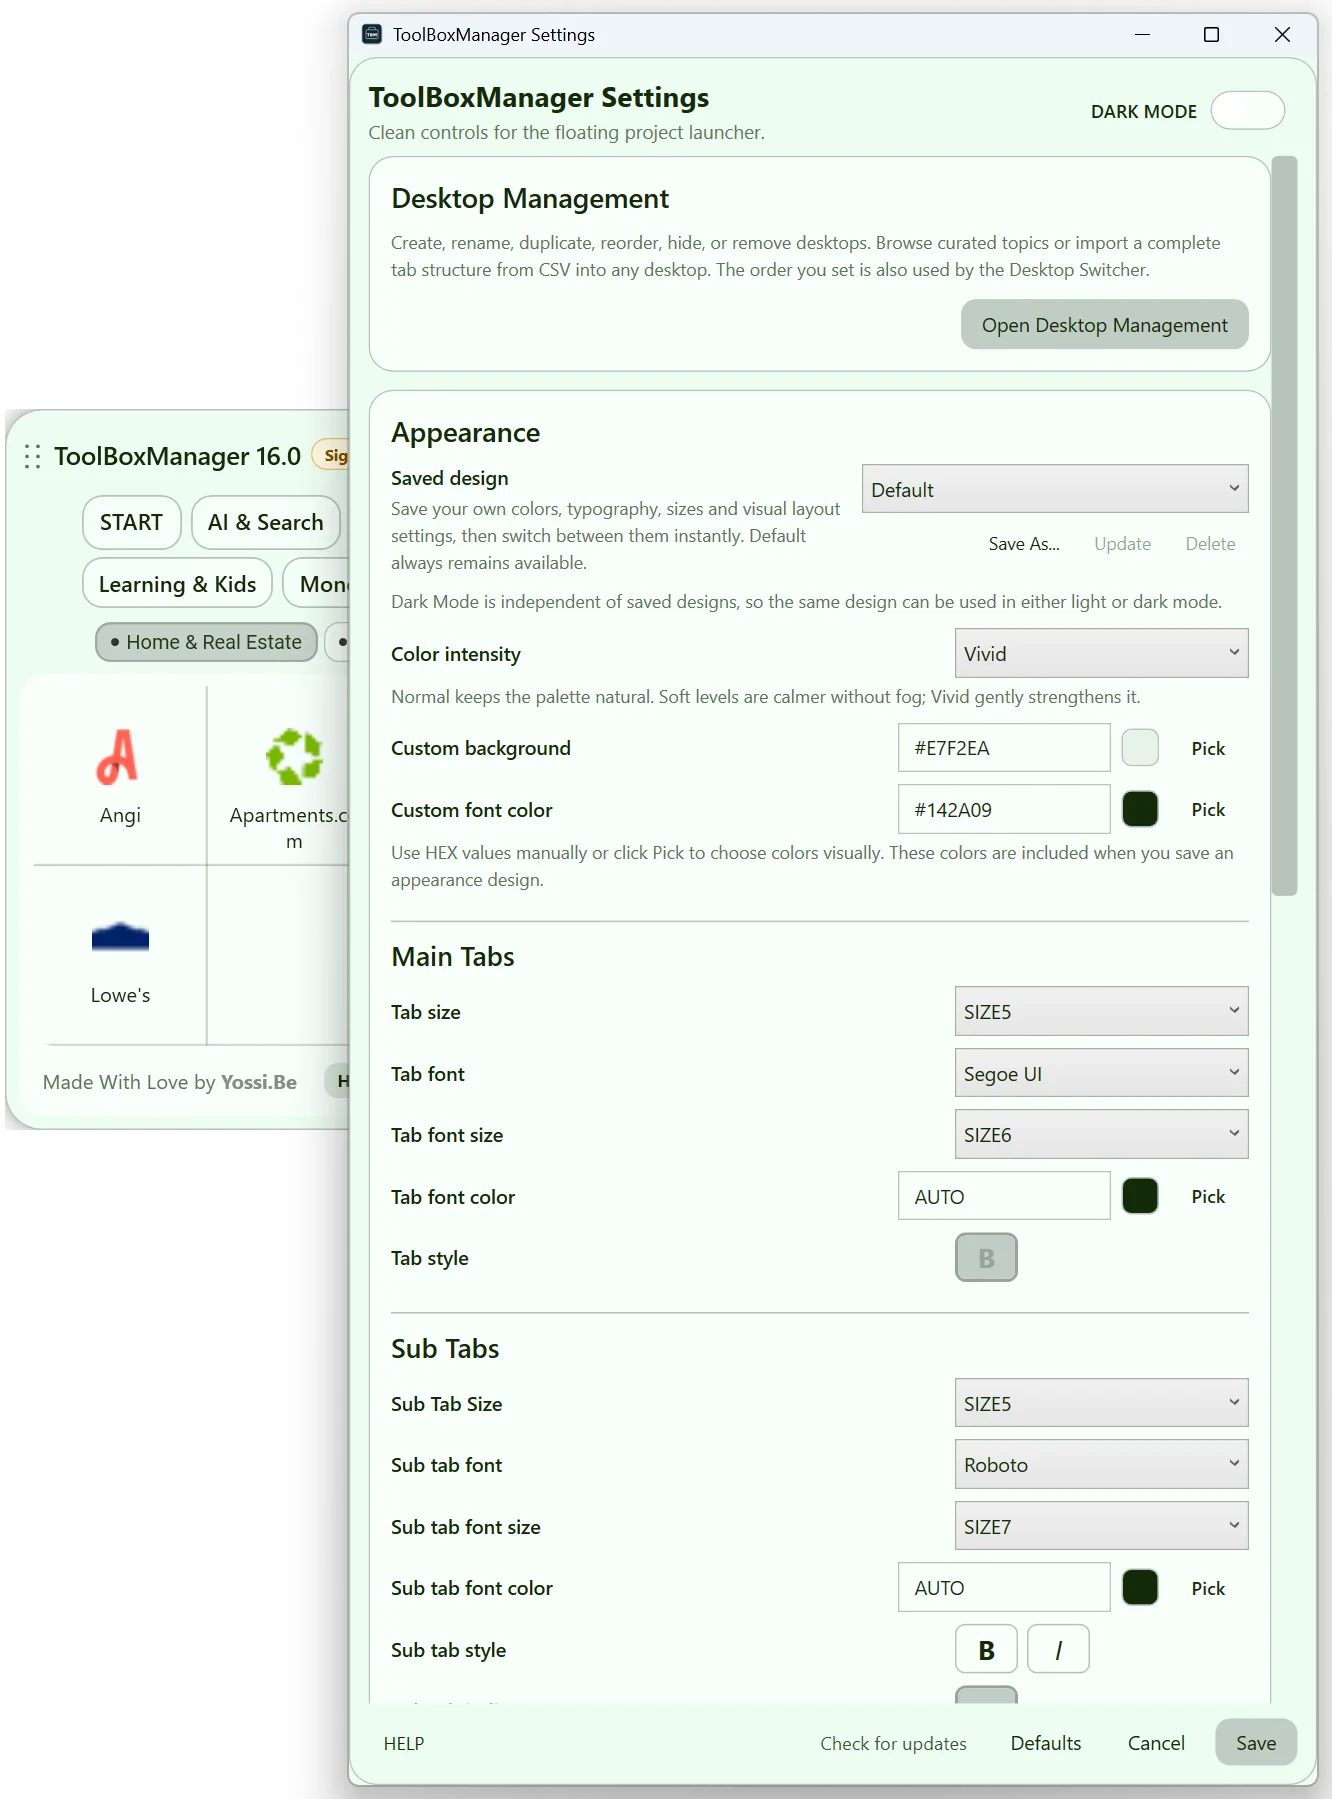Screen dimensions: 1332x1799
Task: Click the Custom background hex input field
Action: click(x=1004, y=748)
